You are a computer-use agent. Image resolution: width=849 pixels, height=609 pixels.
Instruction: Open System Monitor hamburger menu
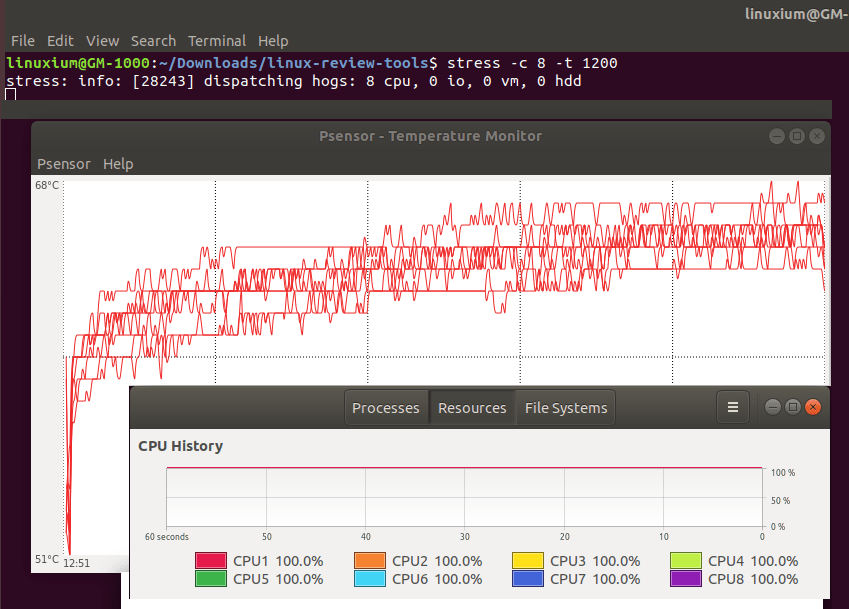(x=733, y=407)
